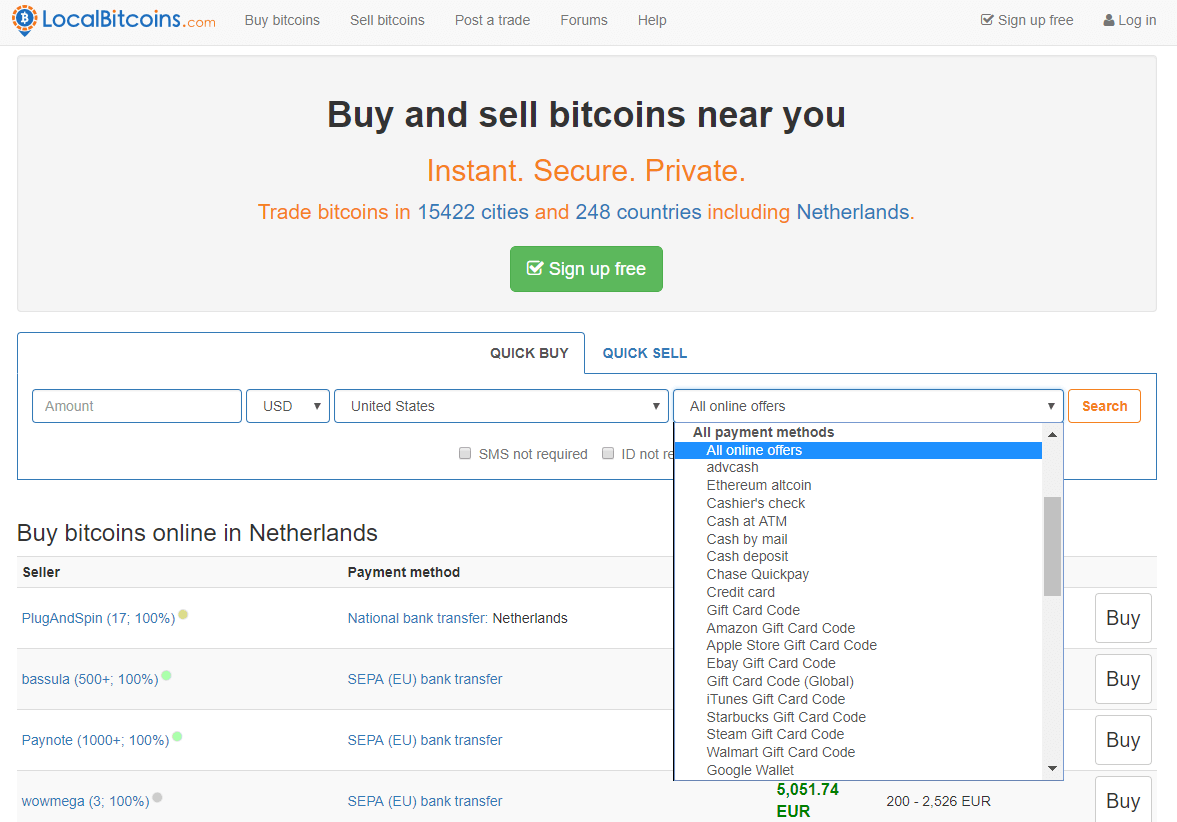1177x822 pixels.
Task: Enable the SMS not required checkbox
Action: [465, 453]
